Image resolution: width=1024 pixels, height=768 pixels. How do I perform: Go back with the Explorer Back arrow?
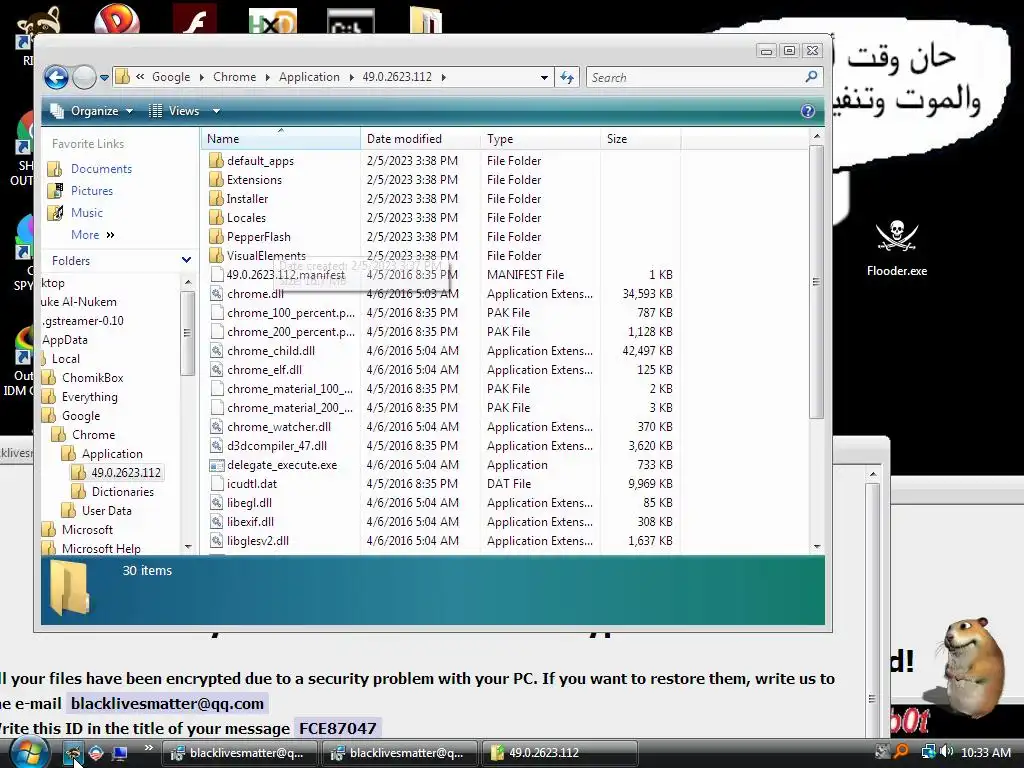click(x=57, y=78)
